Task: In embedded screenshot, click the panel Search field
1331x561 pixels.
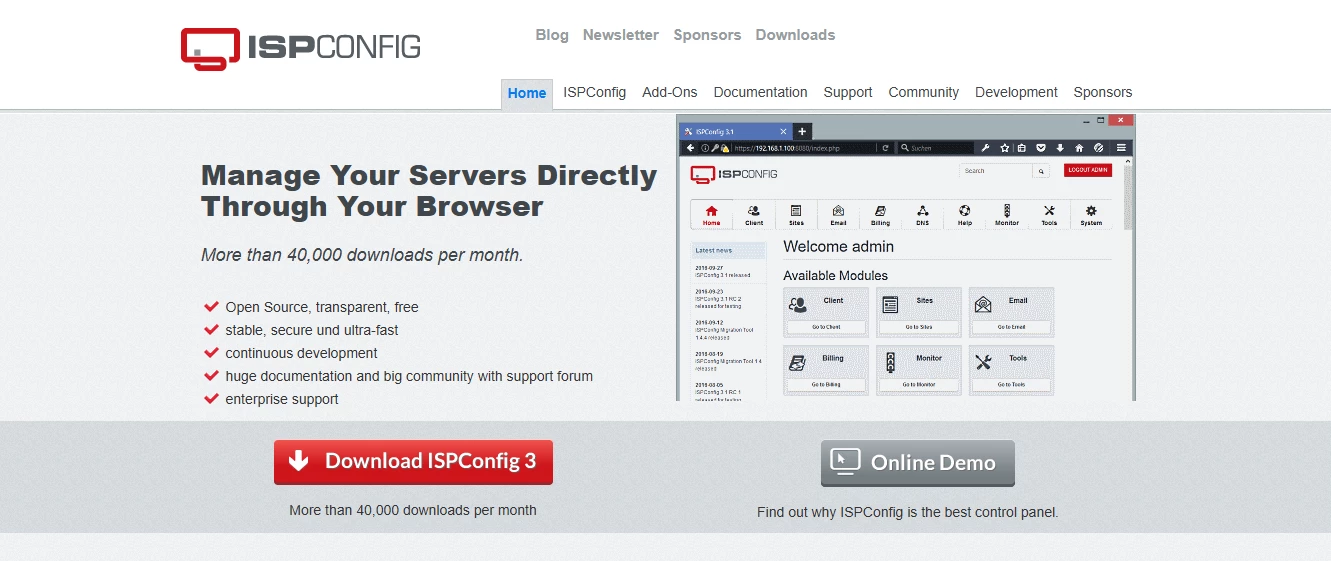Action: (x=995, y=171)
